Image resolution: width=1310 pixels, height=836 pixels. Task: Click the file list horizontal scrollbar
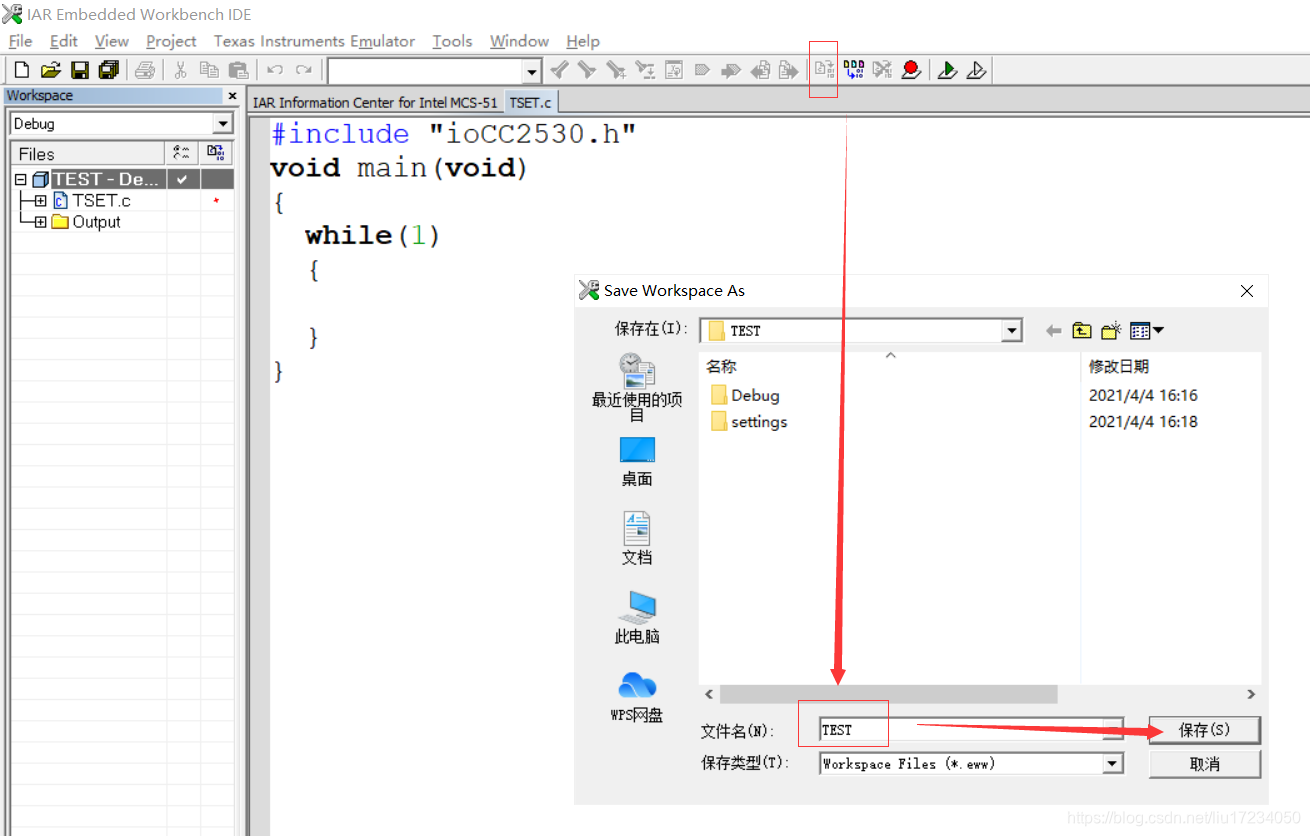[x=888, y=694]
